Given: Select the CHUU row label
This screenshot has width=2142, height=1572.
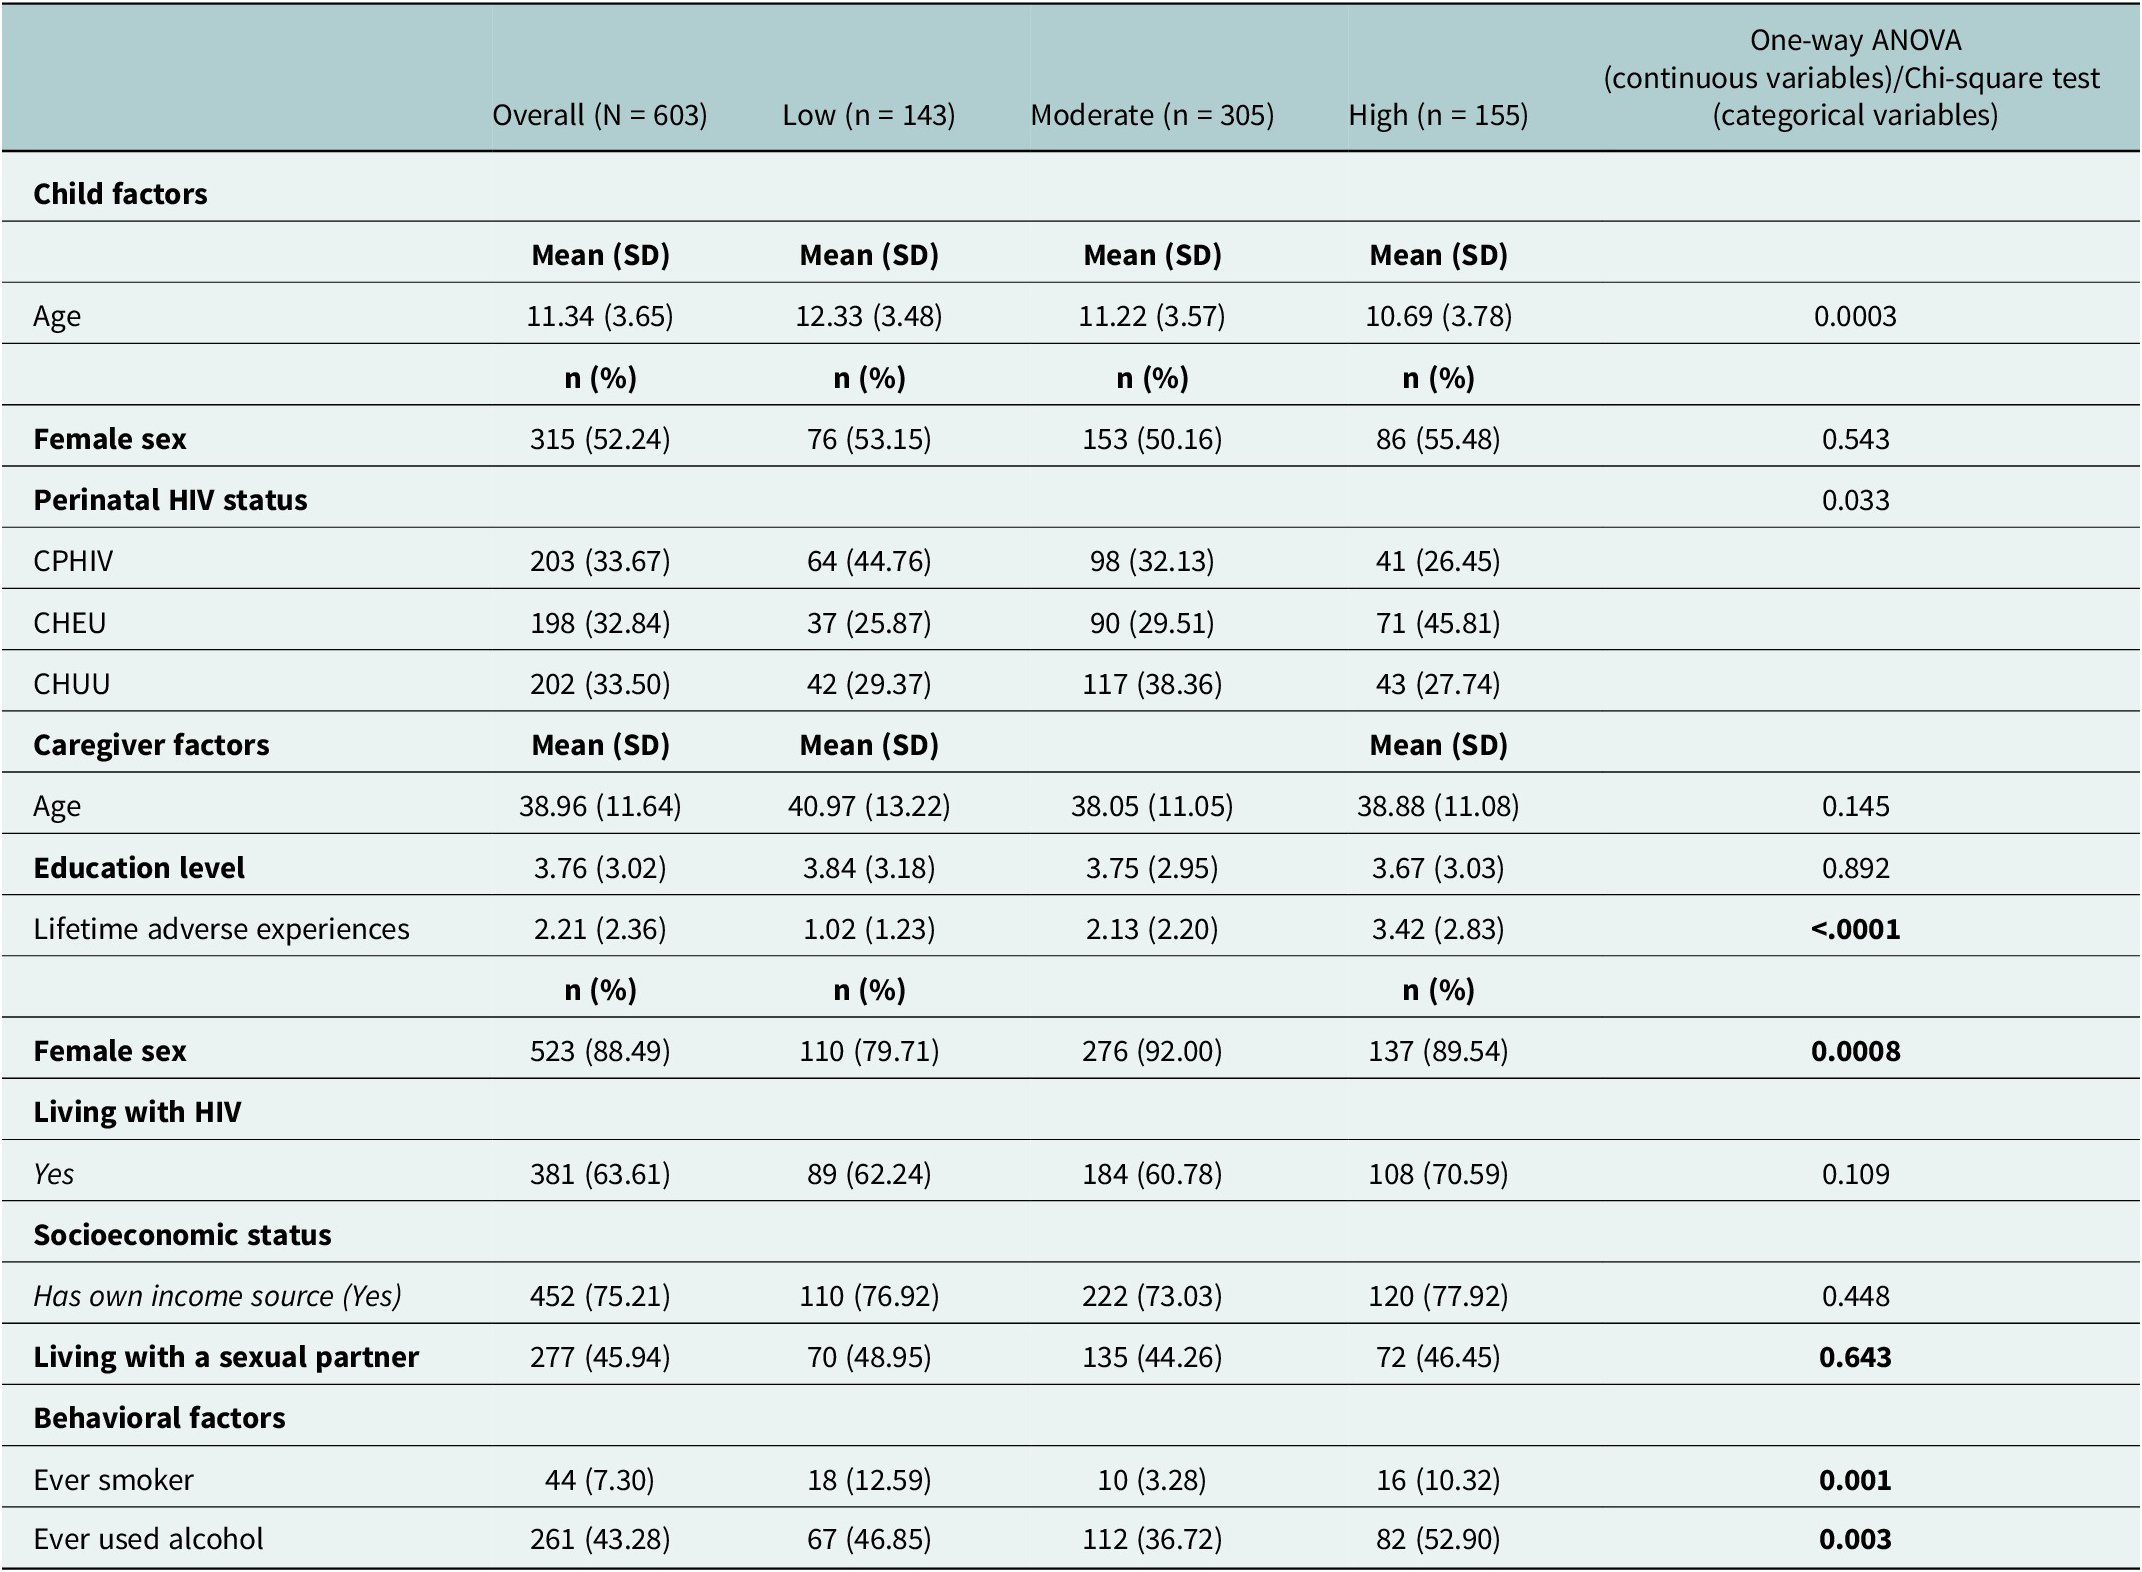Looking at the screenshot, I should 71,683.
